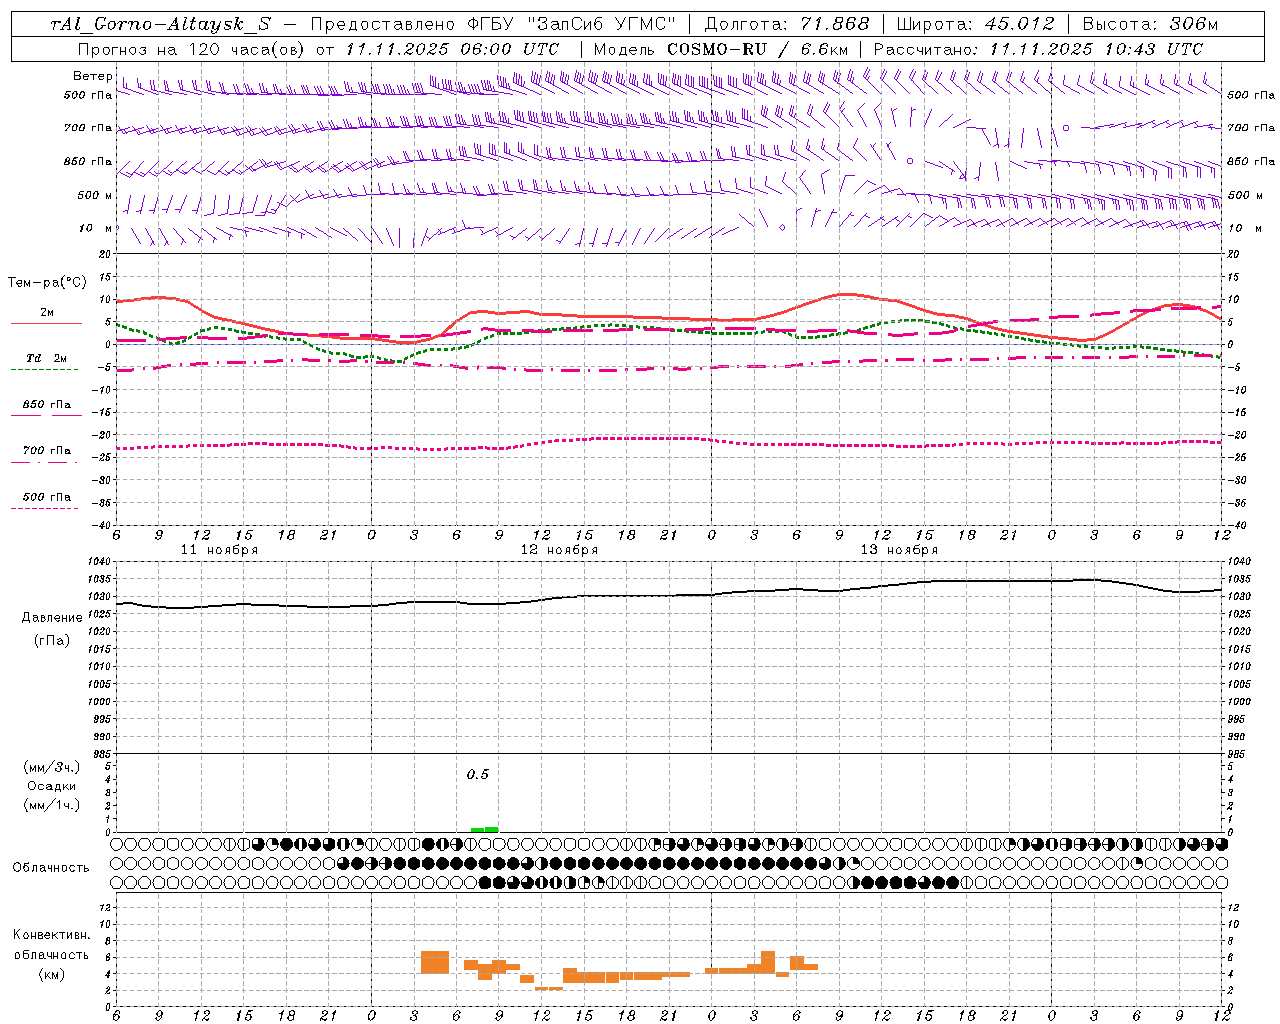Viewport: 1280px width, 1024px height.
Task: Click the station title rAl_Gorno-Altaysk_S
Action: coord(160,25)
